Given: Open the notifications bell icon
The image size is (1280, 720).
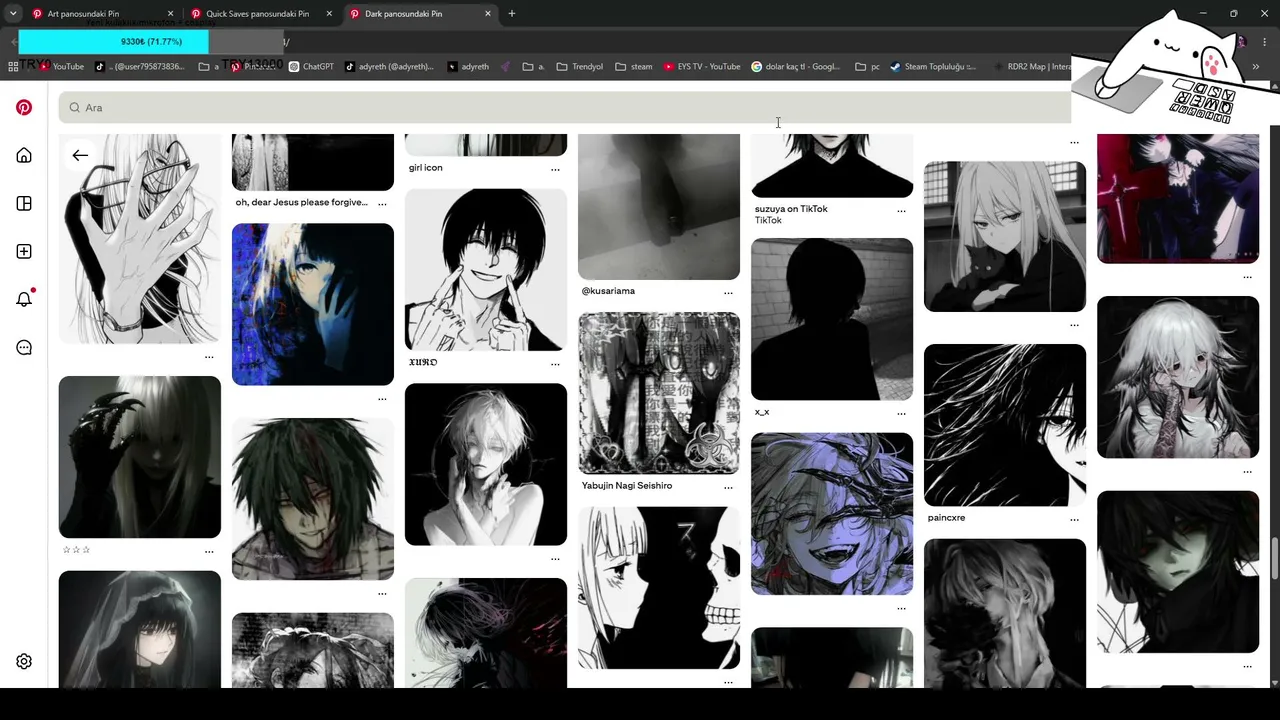Looking at the screenshot, I should pyautogui.click(x=24, y=299).
